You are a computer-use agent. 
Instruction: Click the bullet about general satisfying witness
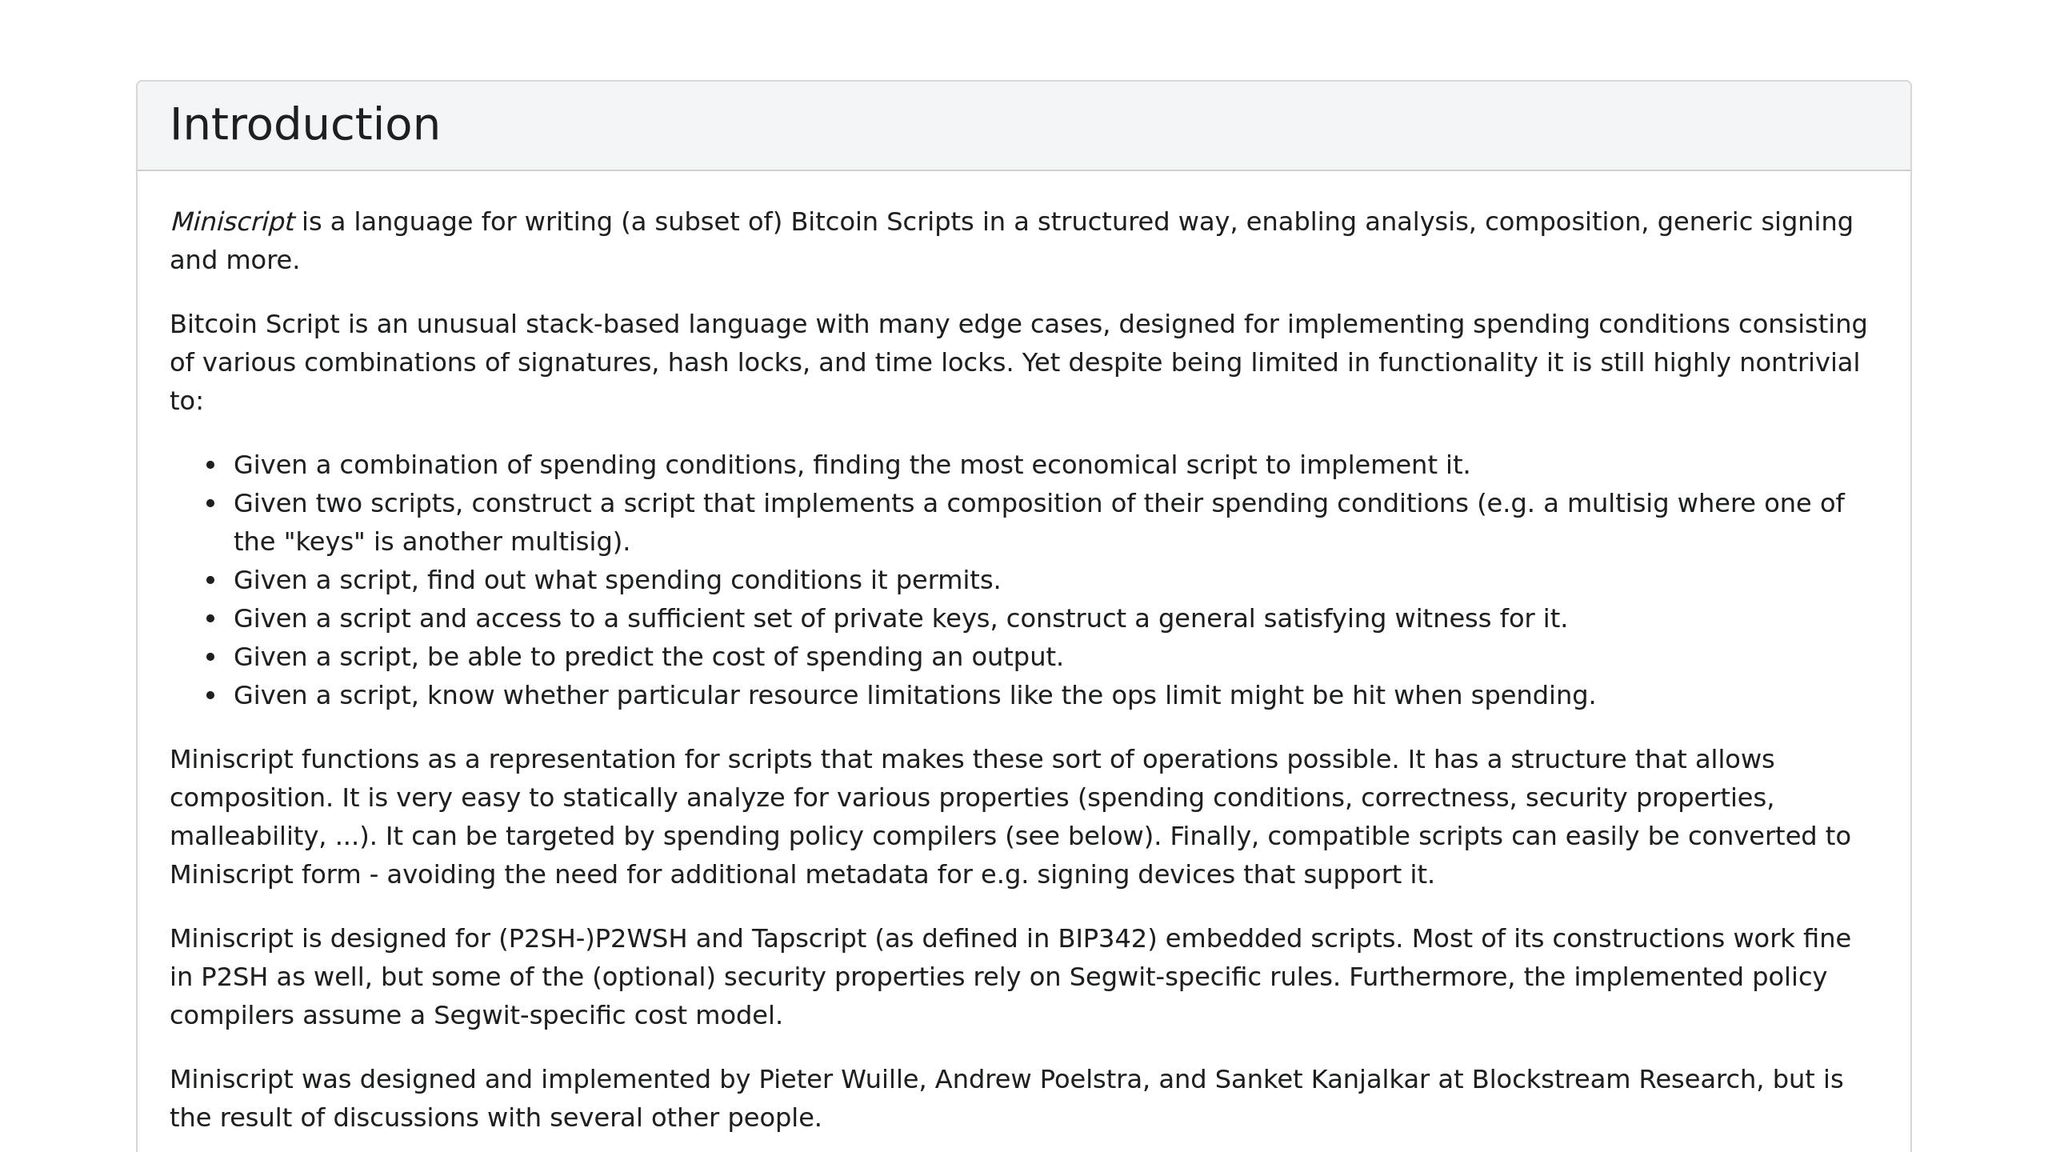[x=900, y=619]
